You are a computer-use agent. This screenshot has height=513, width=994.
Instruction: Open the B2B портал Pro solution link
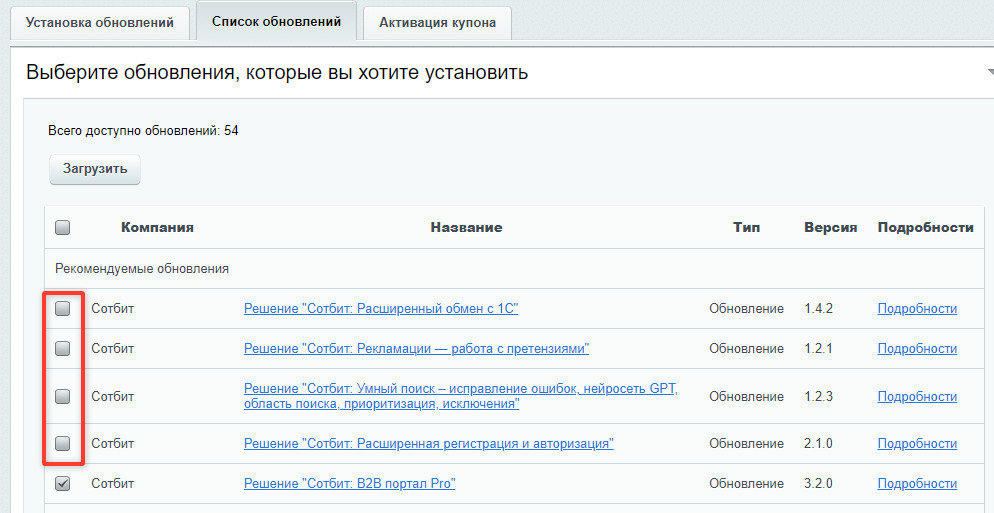pos(350,483)
